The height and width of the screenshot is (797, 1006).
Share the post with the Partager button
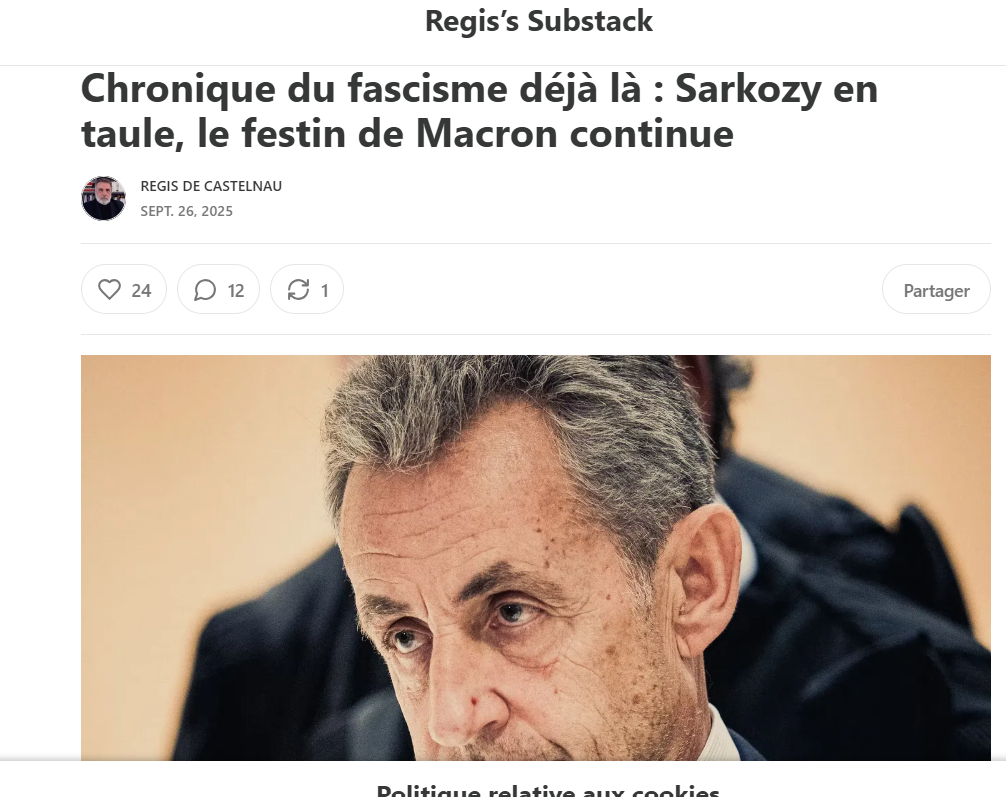pos(936,289)
